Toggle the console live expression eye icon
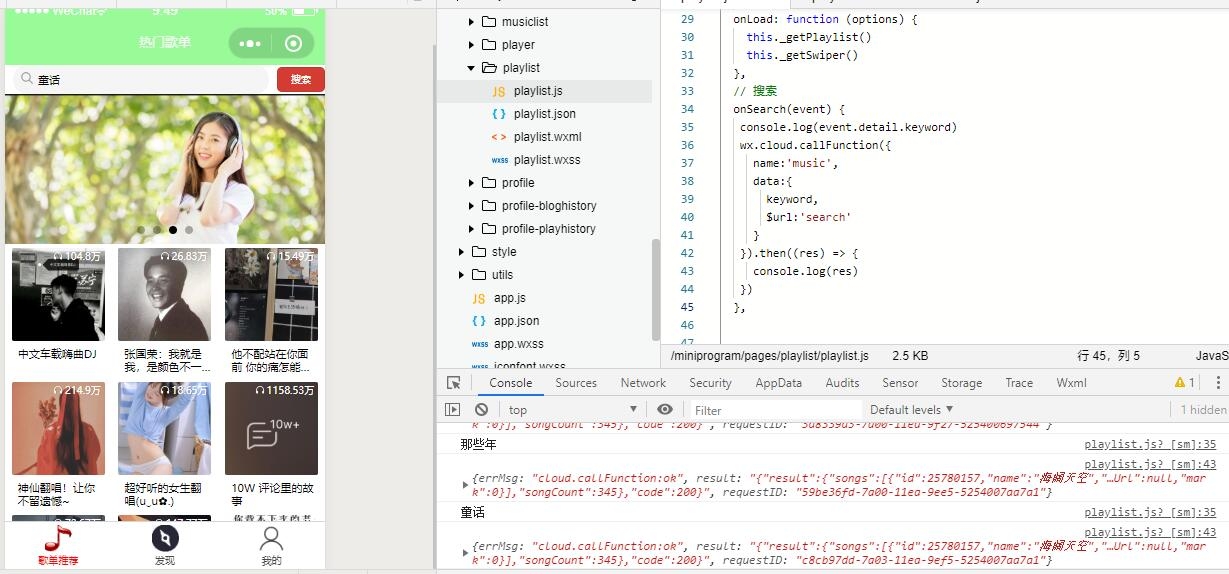 665,409
